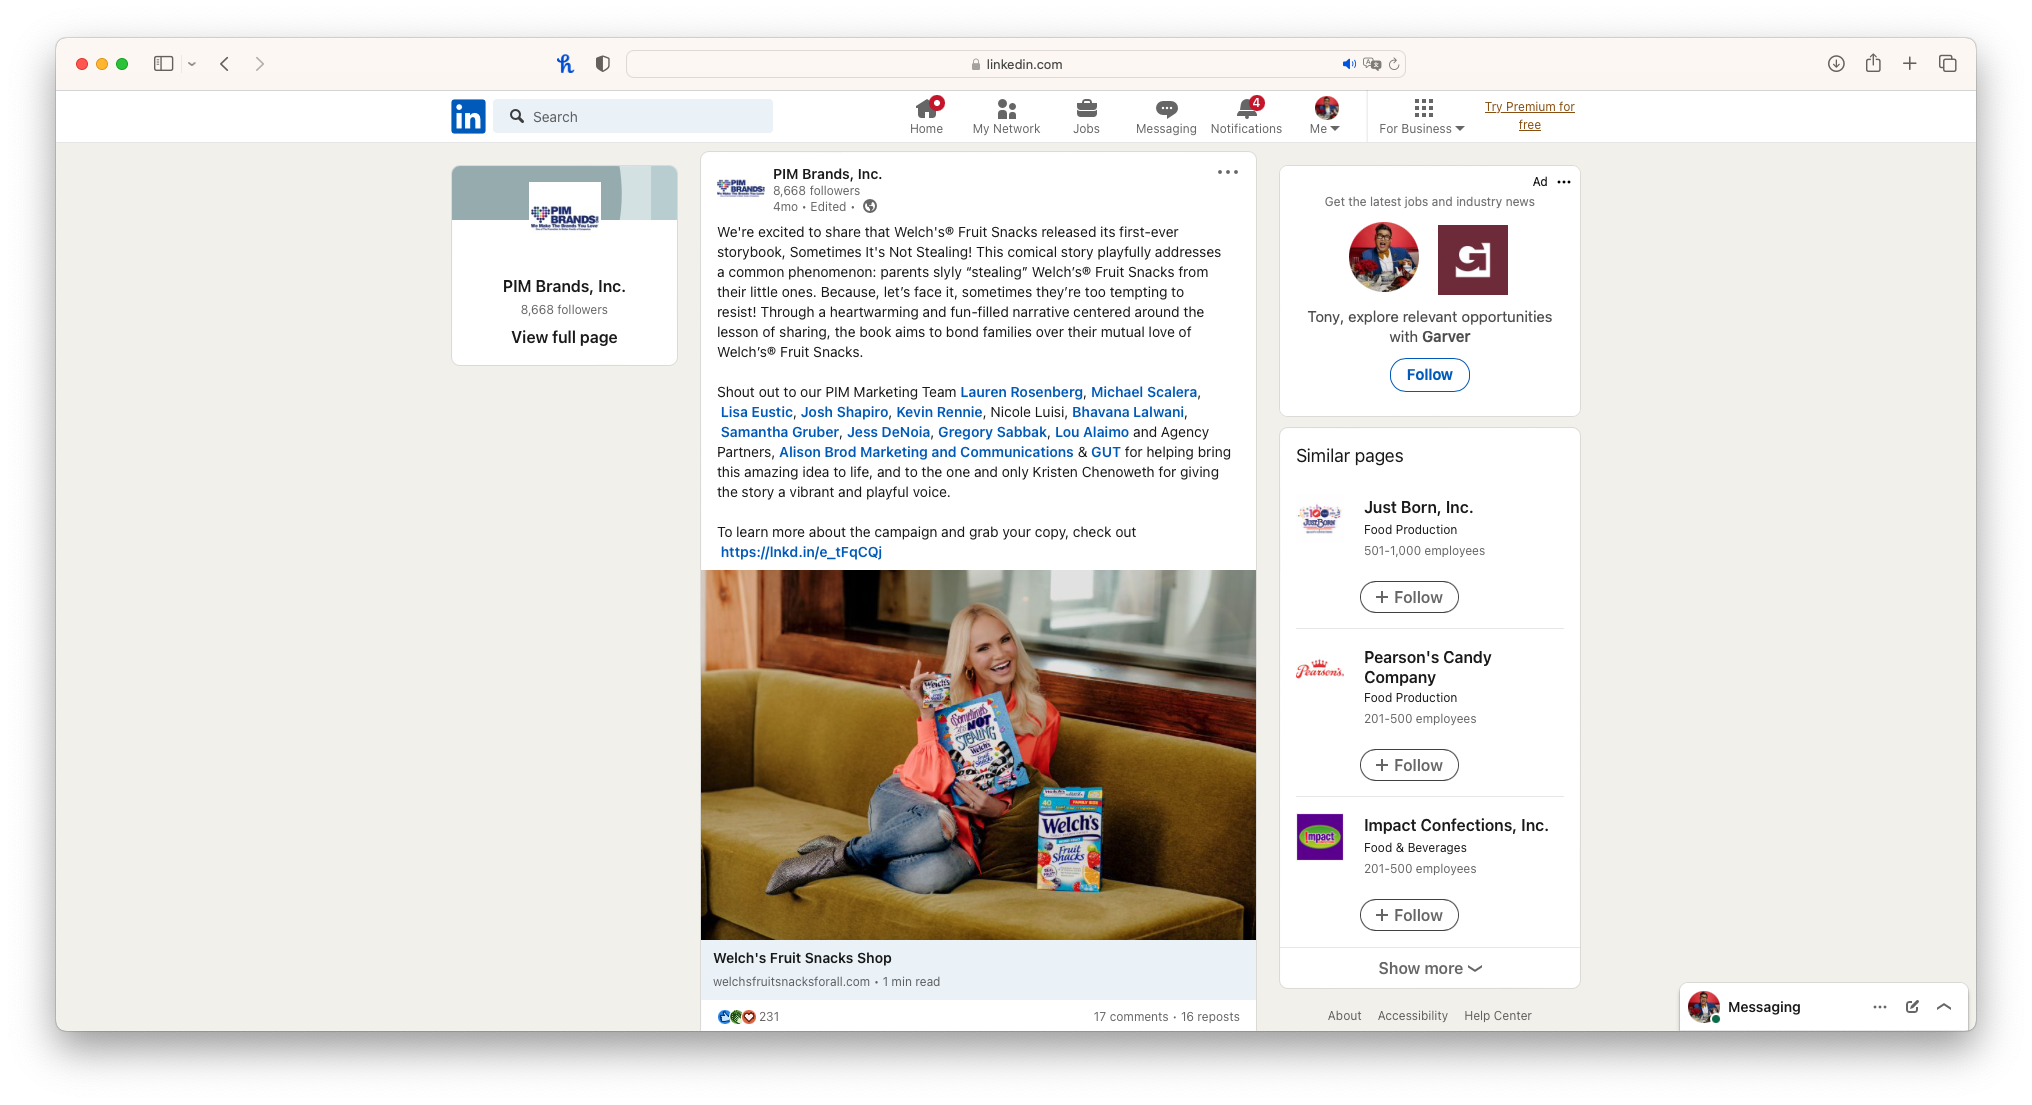
Task: Follow Pearson's Candy Company
Action: click(x=1409, y=765)
